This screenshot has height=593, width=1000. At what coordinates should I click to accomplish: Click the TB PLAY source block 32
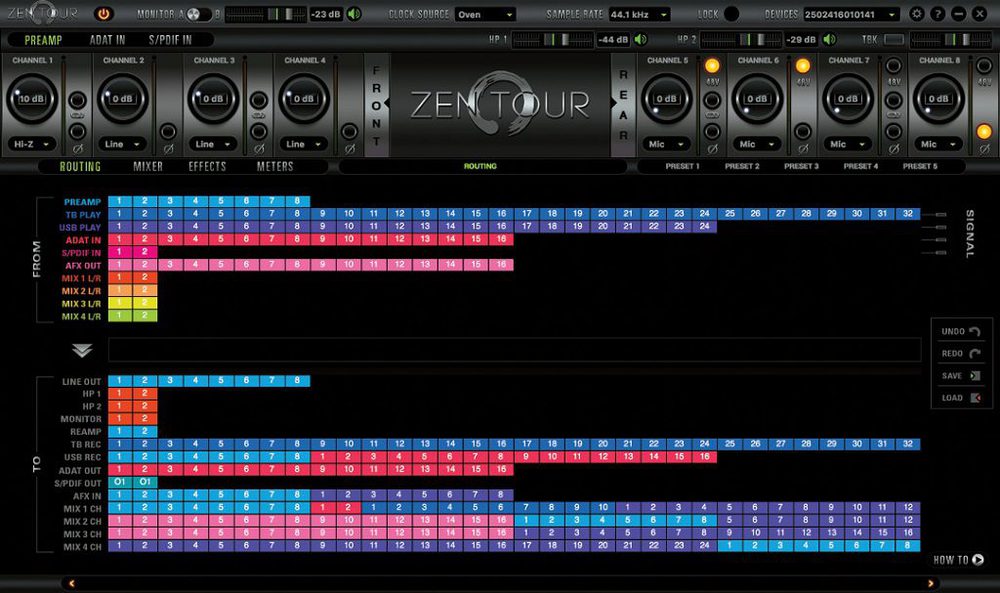[908, 214]
